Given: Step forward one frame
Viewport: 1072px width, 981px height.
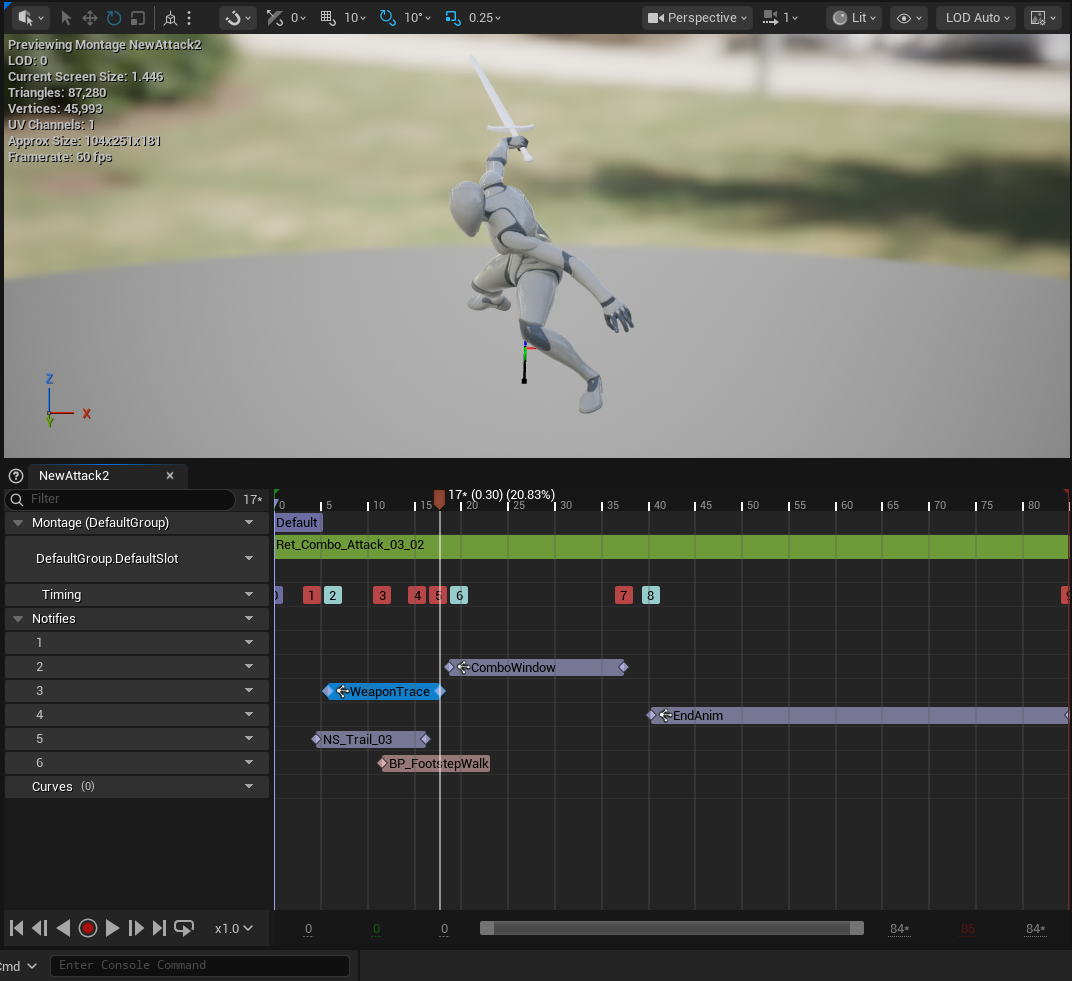Looking at the screenshot, I should [x=136, y=928].
